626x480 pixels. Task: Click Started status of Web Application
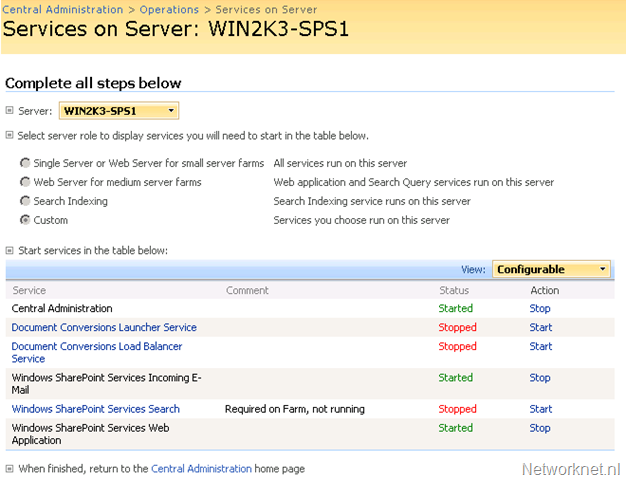456,428
